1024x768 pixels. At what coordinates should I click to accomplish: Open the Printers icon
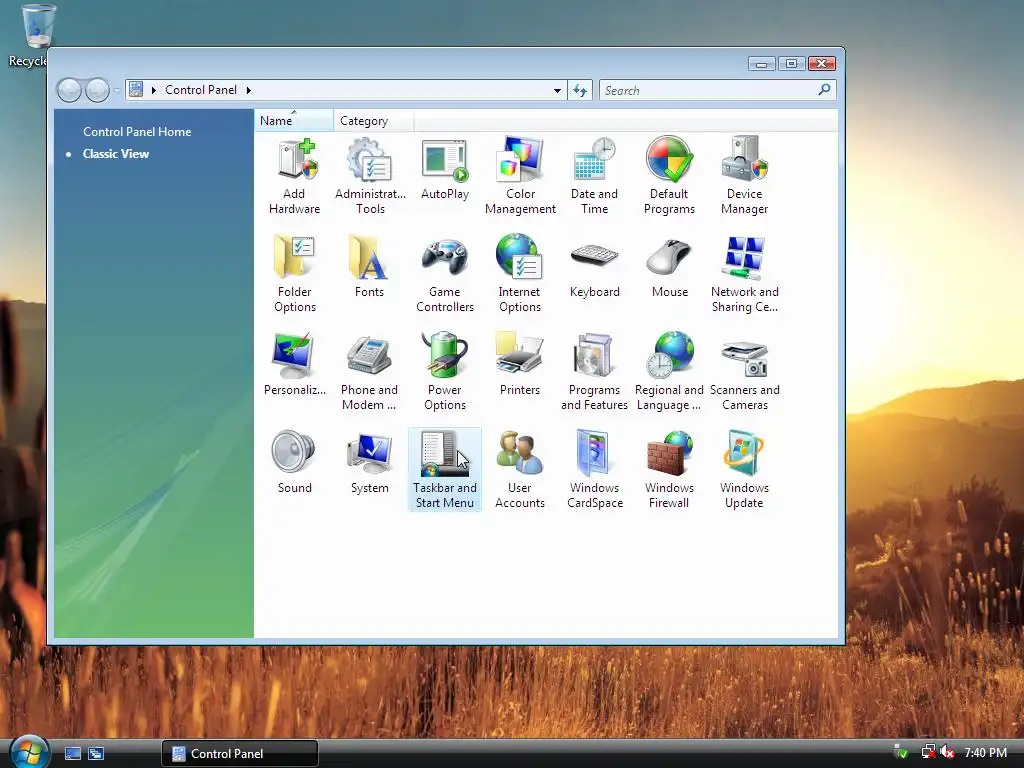[520, 365]
